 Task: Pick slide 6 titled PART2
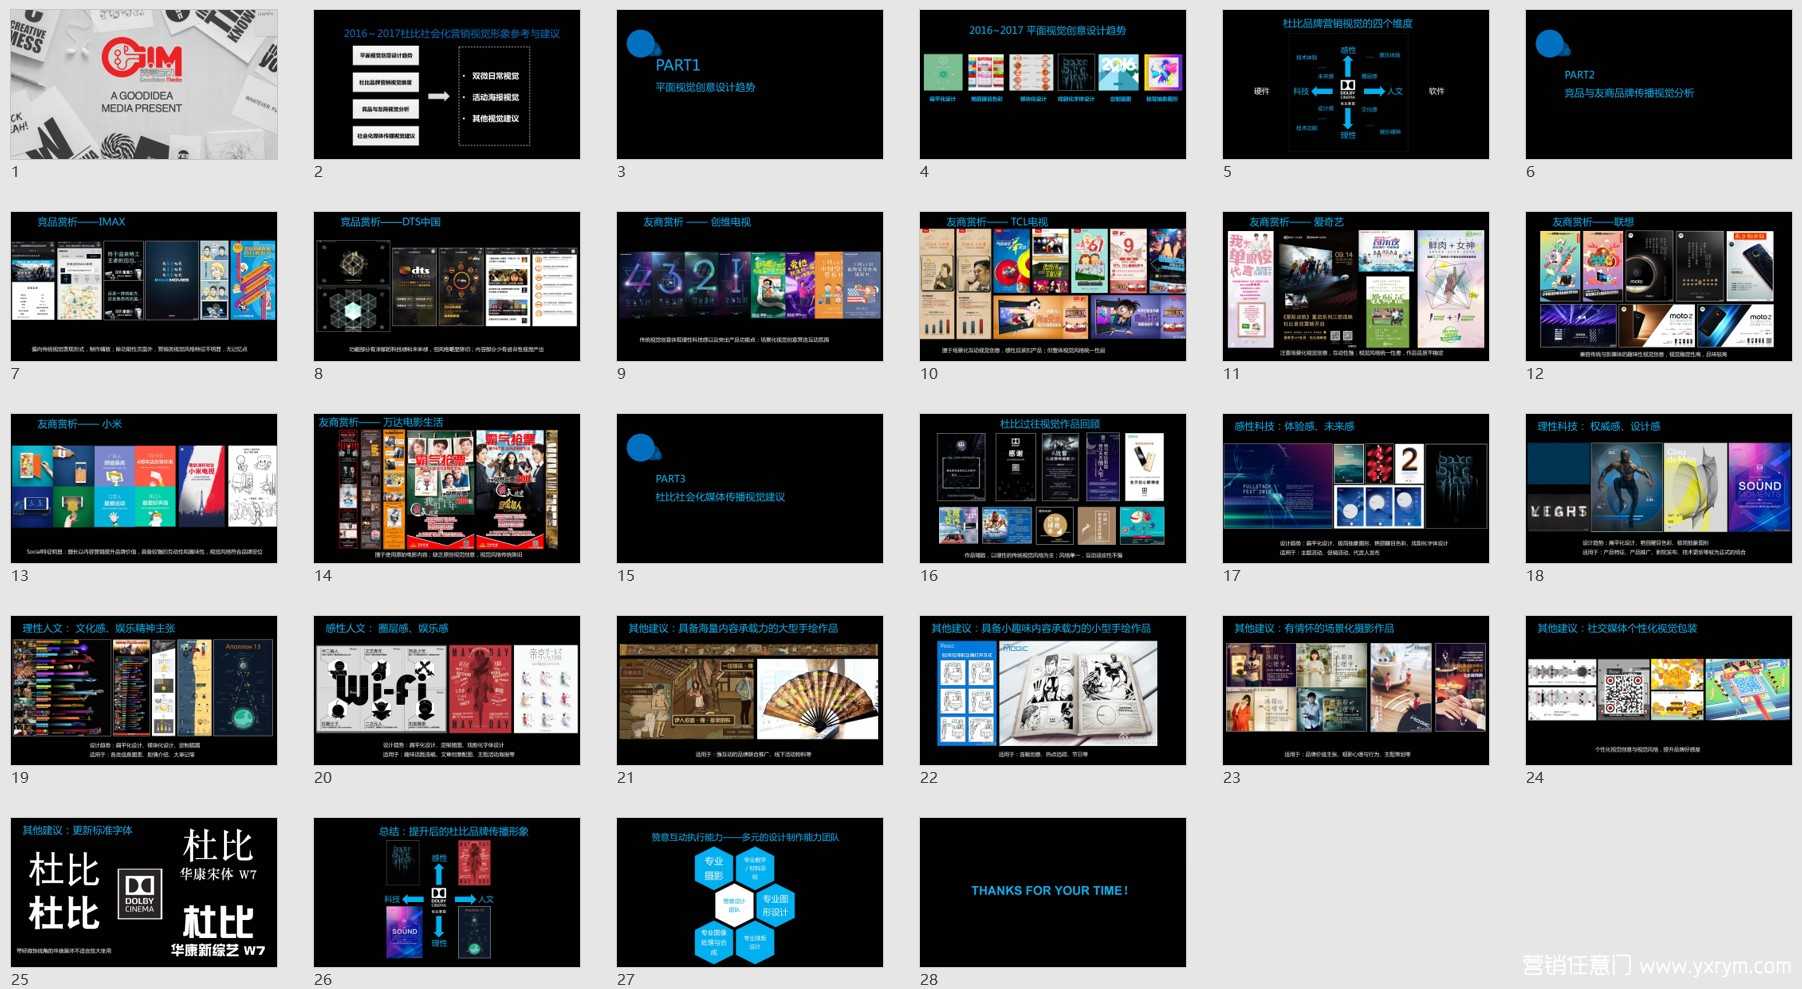tap(1659, 85)
